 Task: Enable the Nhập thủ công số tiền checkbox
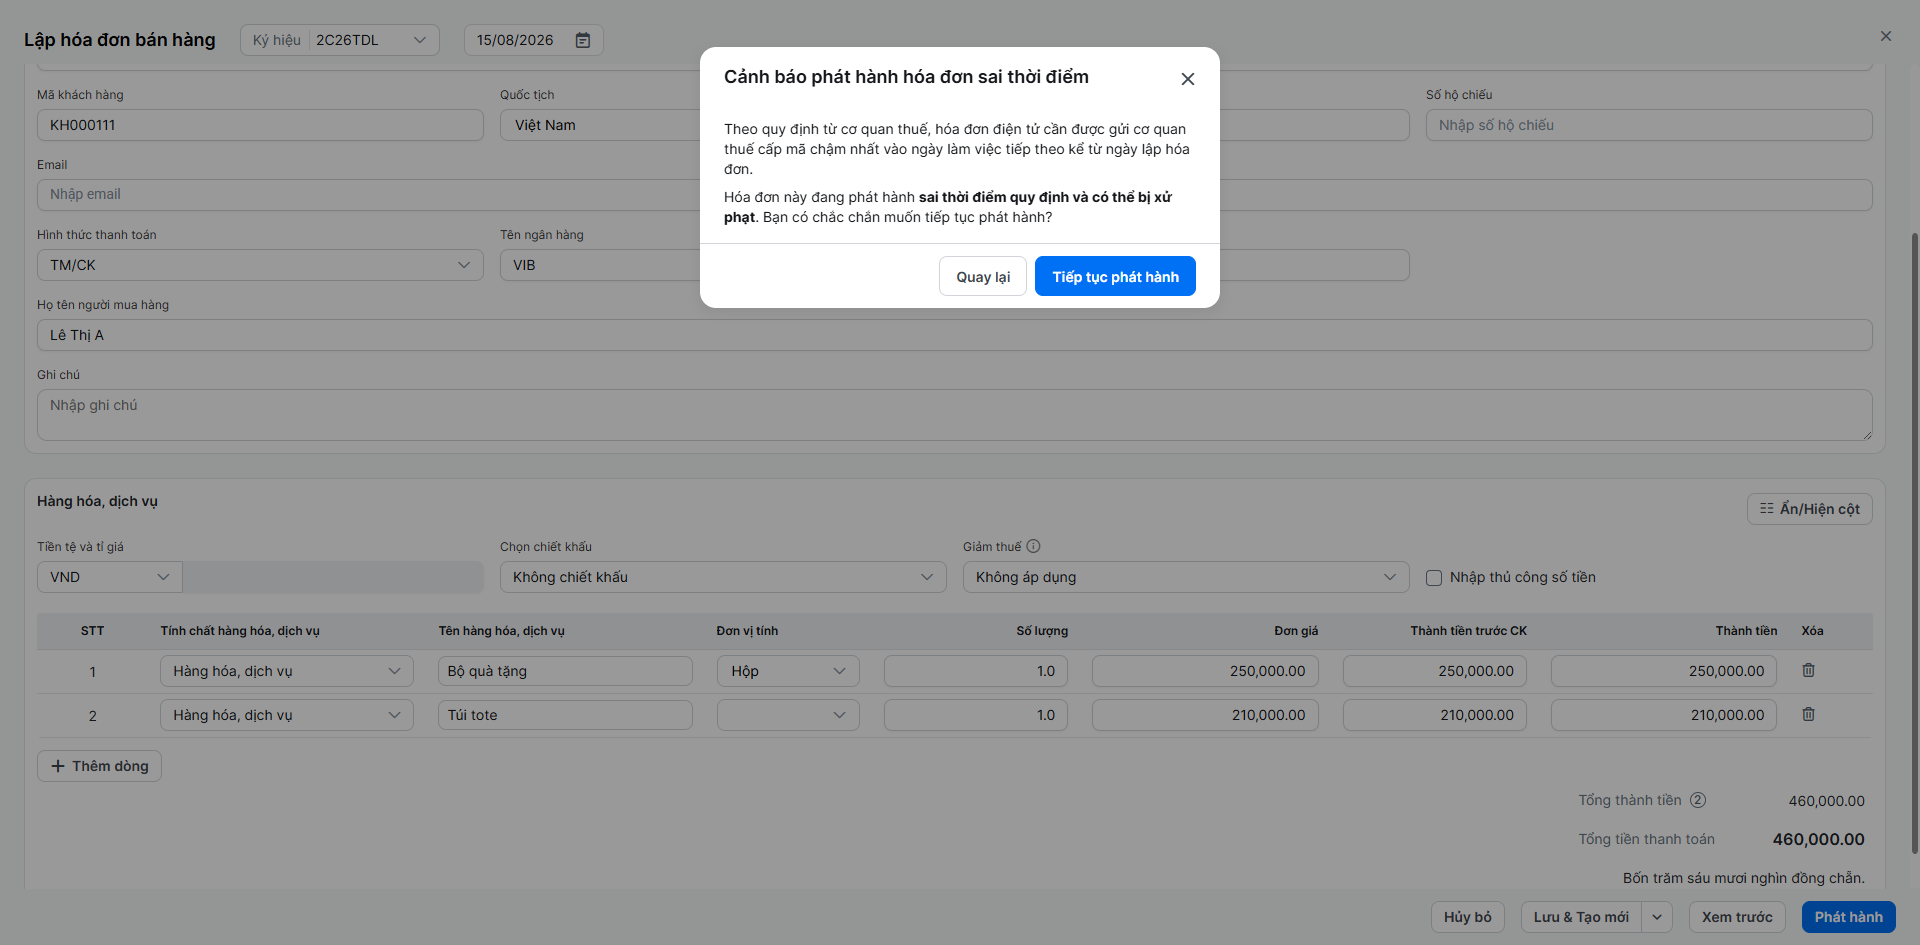coord(1434,578)
